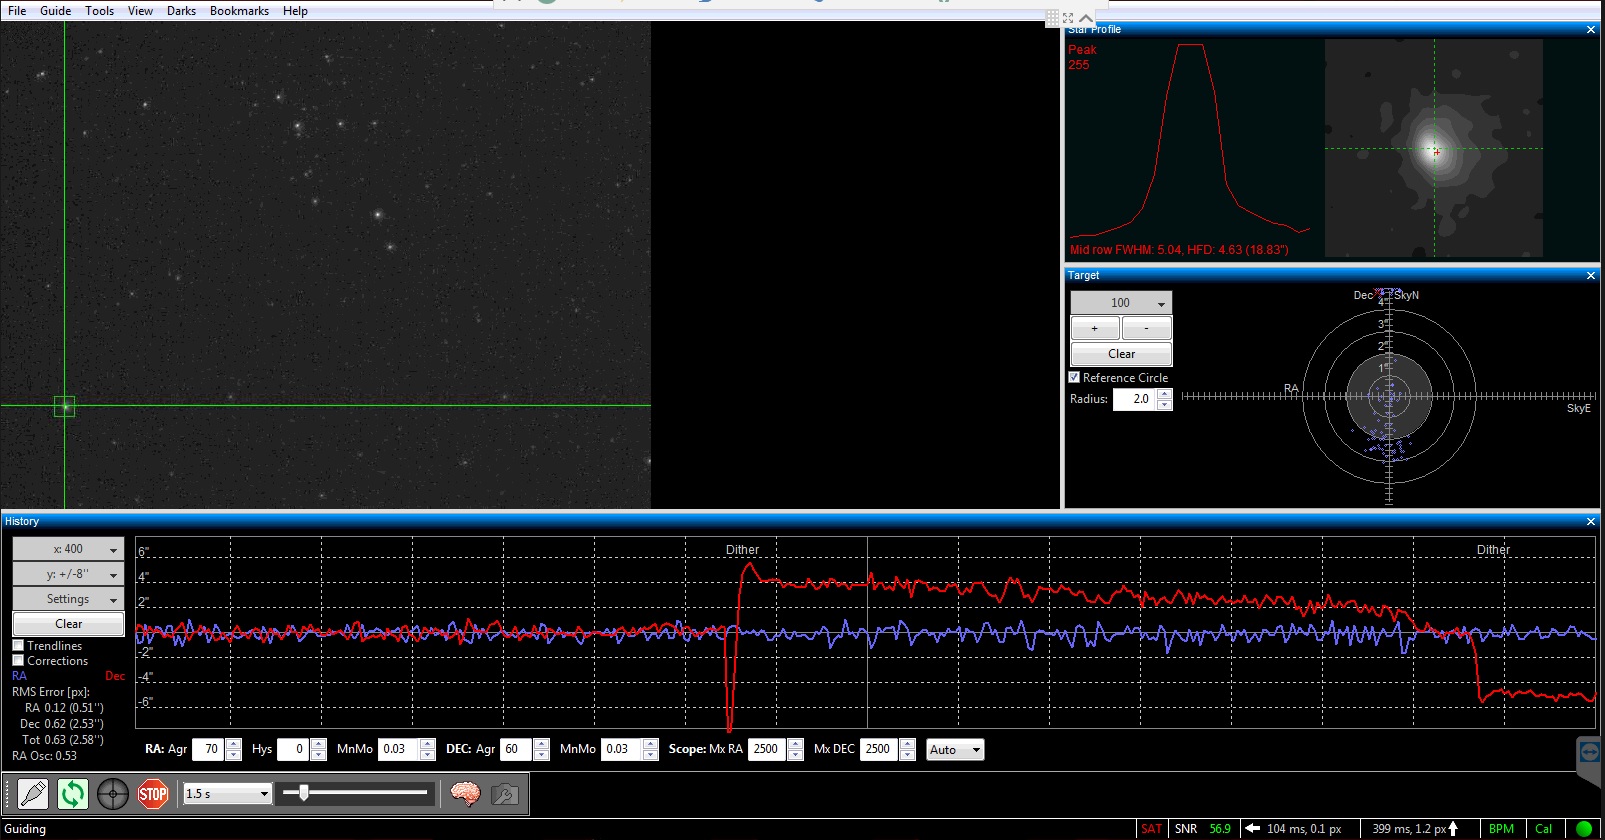The height and width of the screenshot is (840, 1605).
Task: Hit the red STOP icon
Action: [152, 794]
